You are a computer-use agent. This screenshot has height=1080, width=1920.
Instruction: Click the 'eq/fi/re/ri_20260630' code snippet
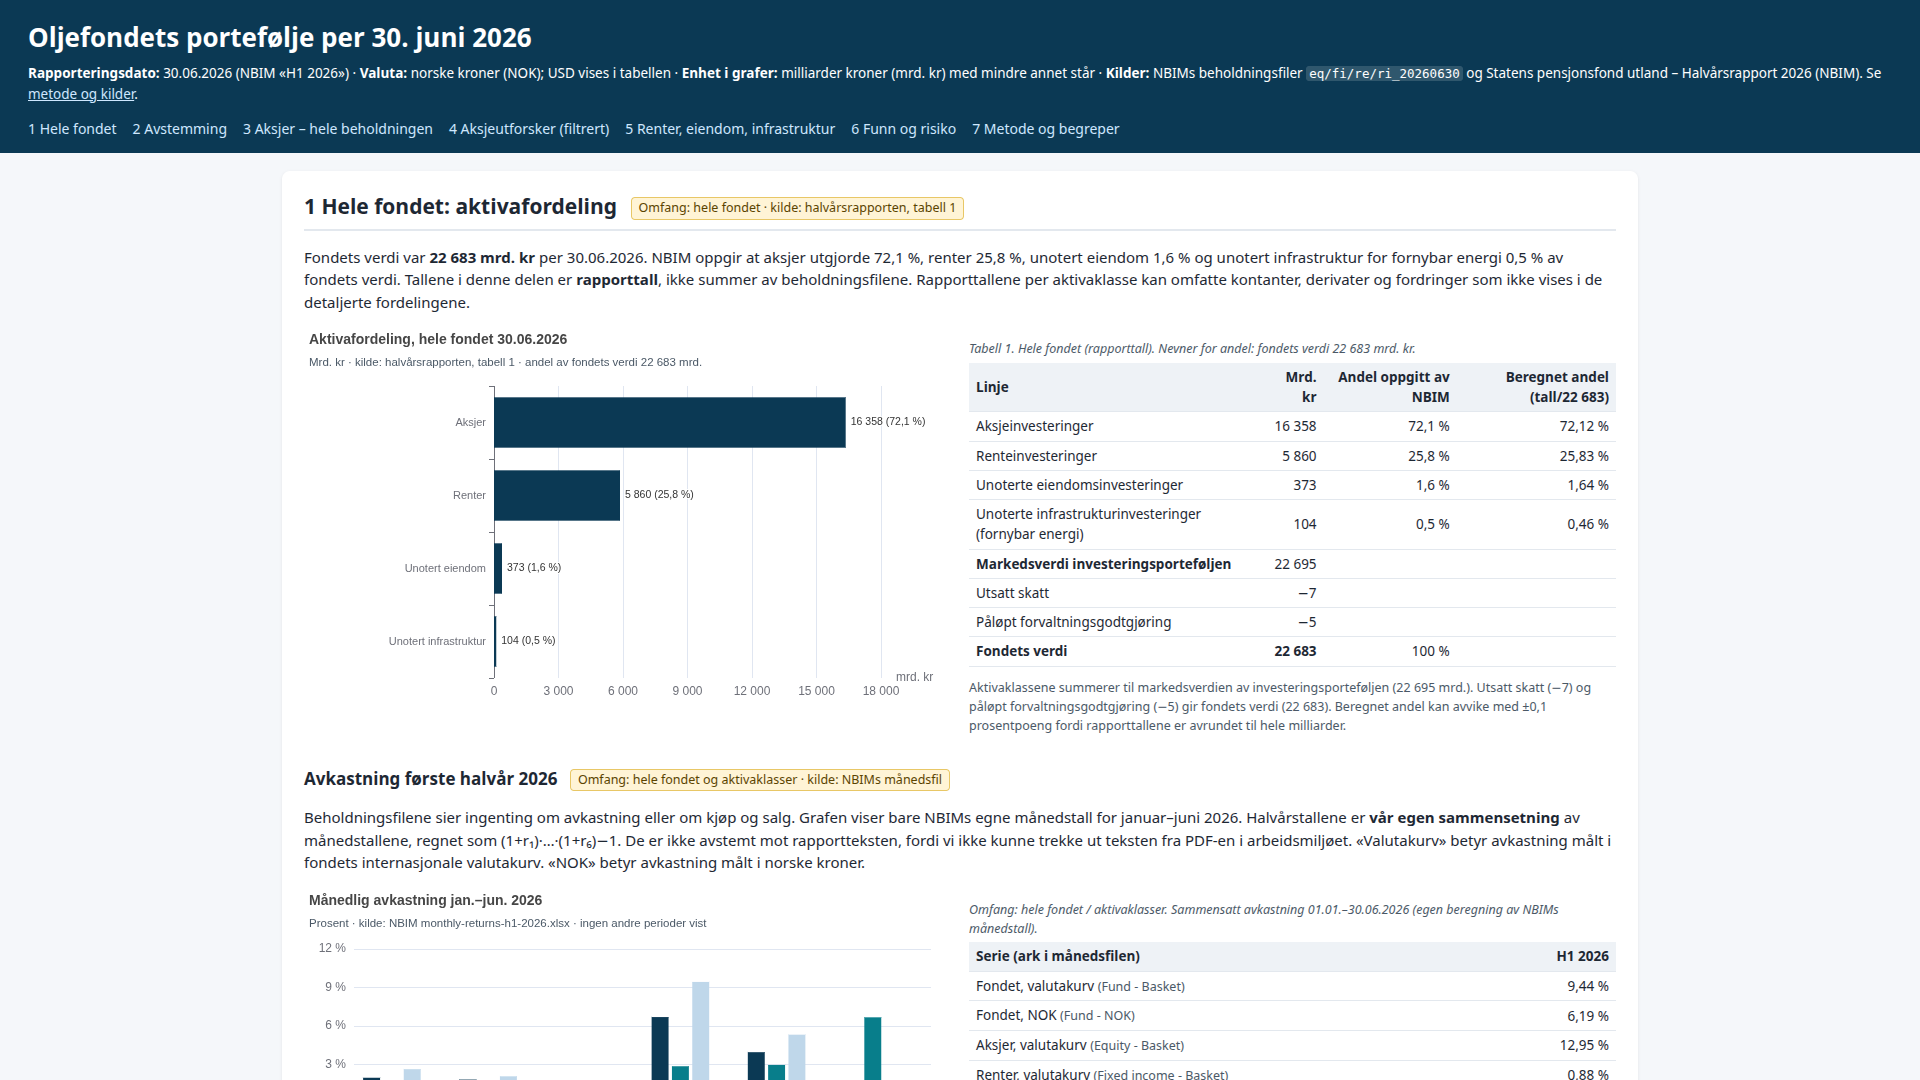coord(1384,74)
